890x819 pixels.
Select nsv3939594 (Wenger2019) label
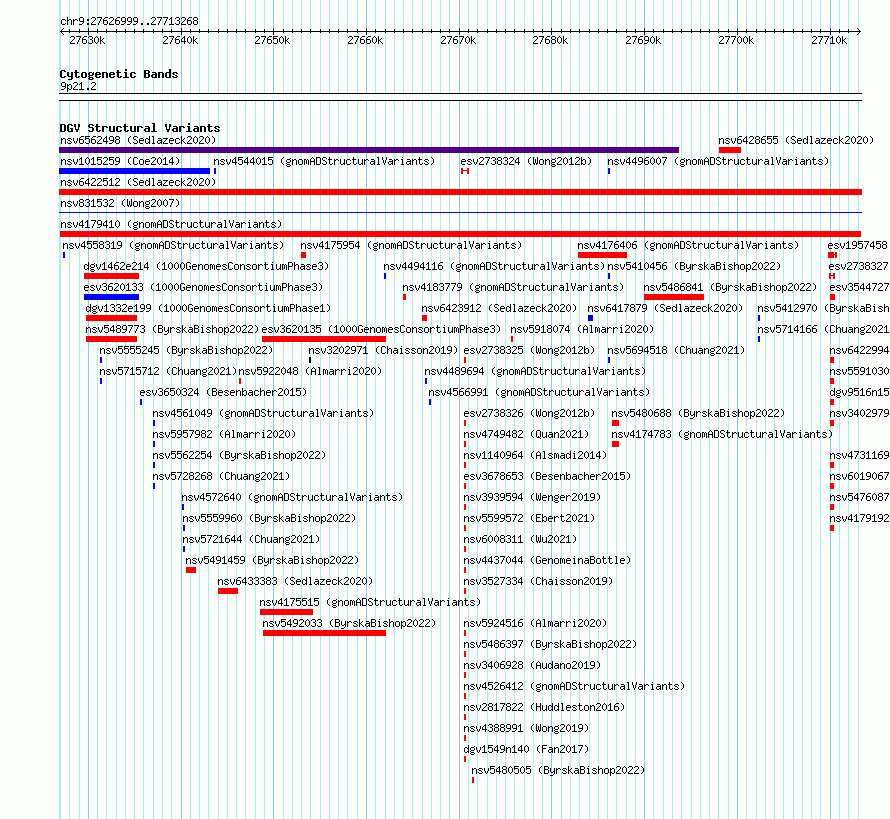coord(532,497)
